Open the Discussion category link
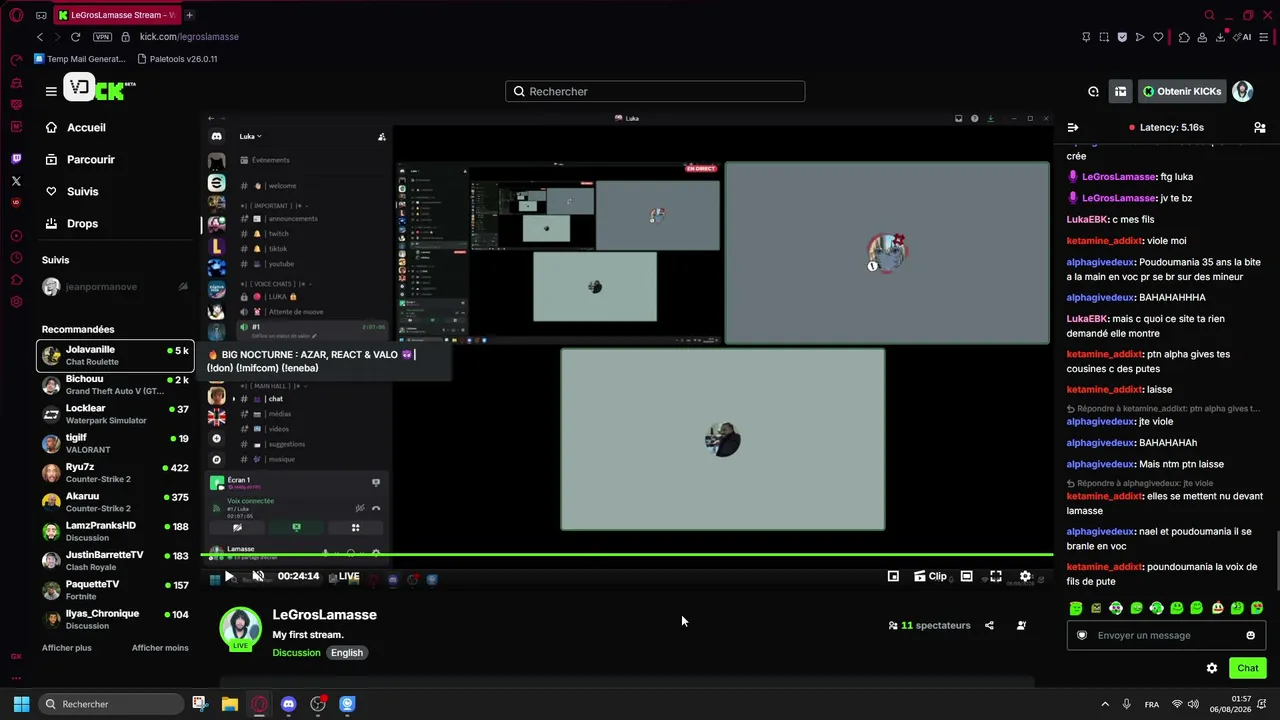This screenshot has width=1280, height=720. tap(296, 653)
